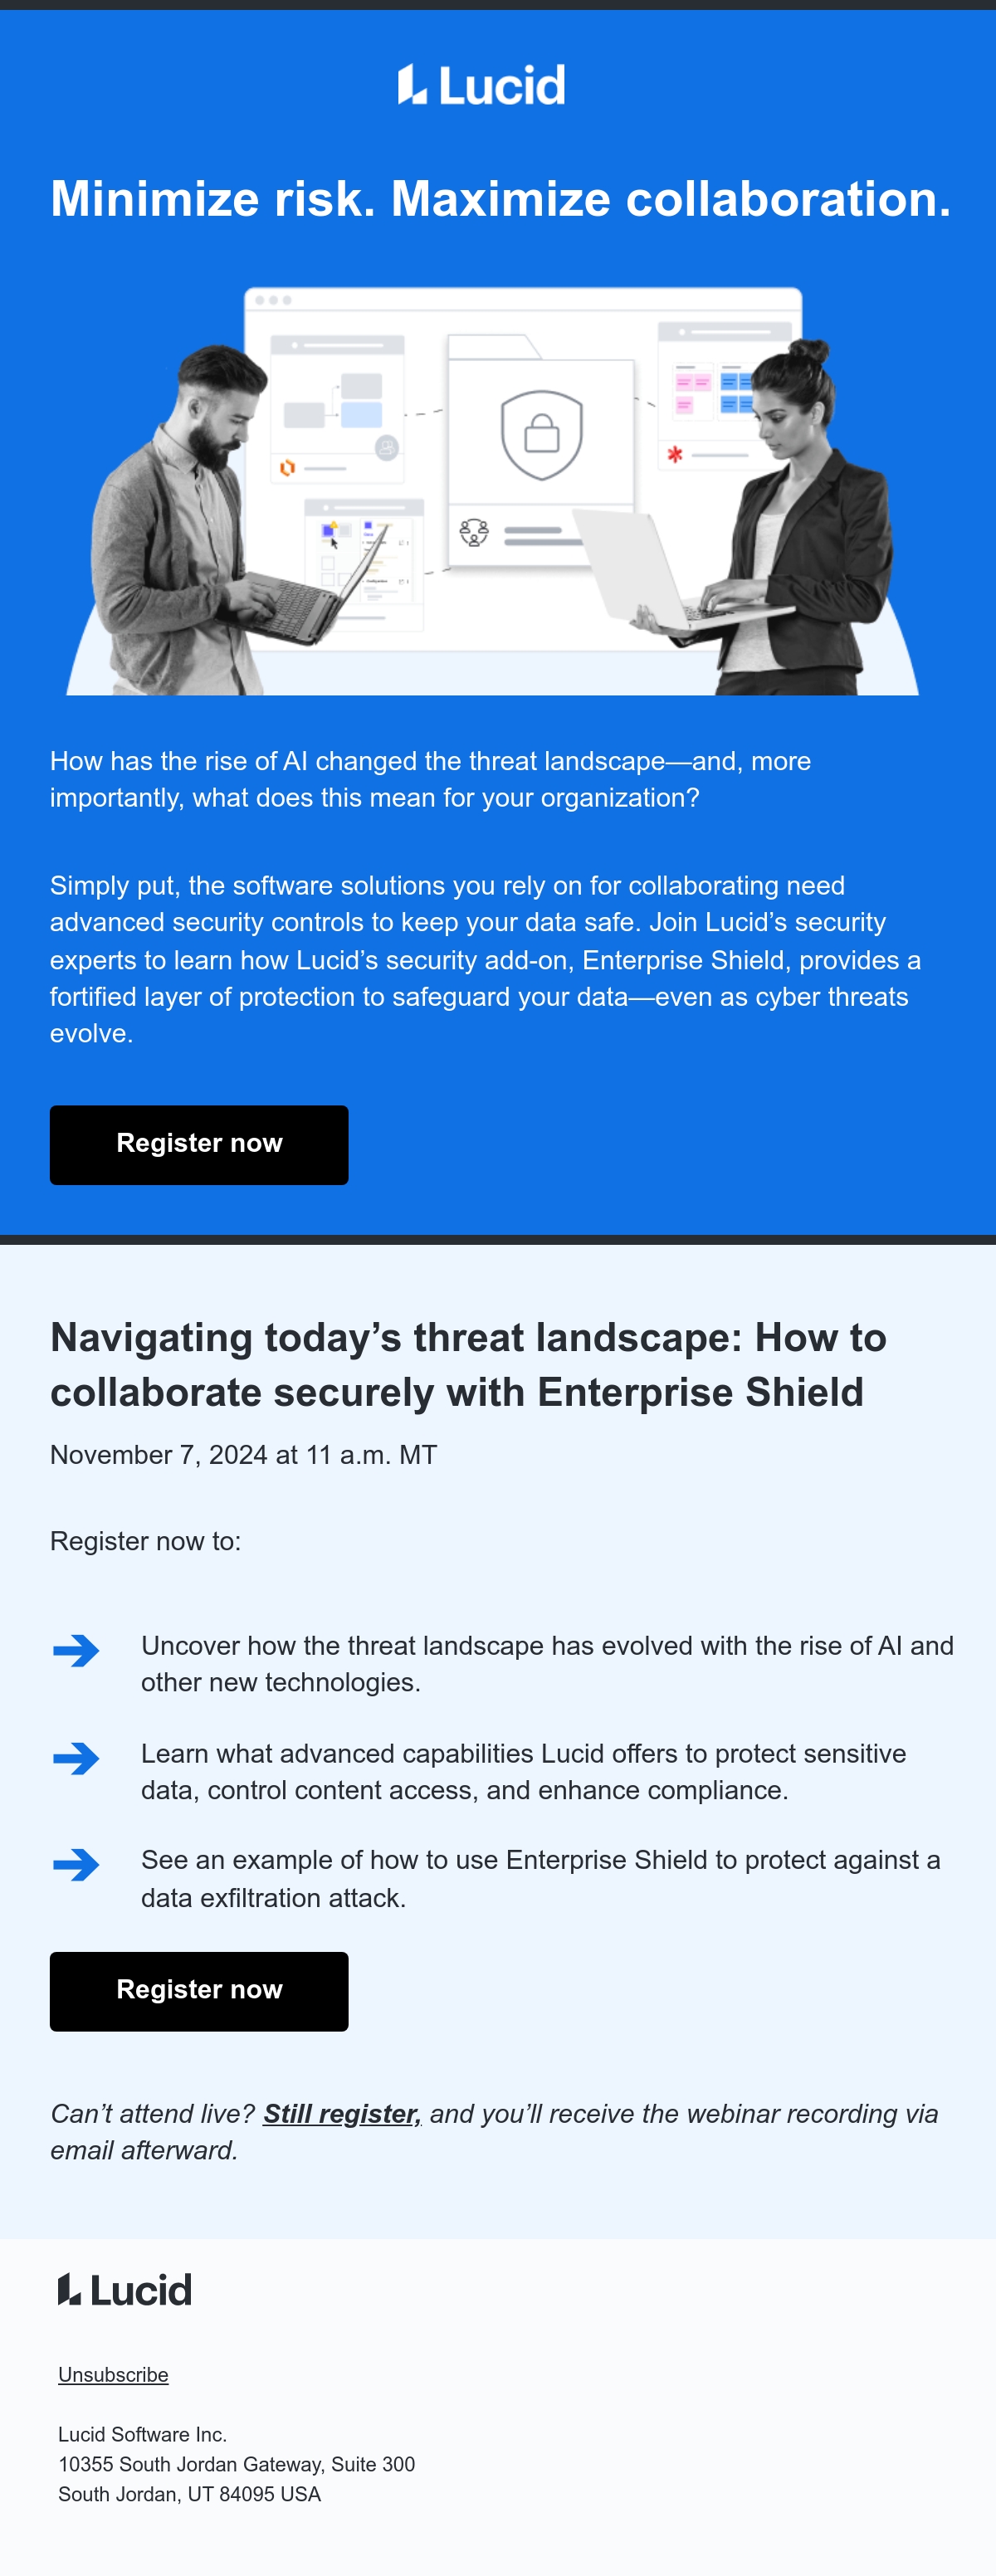Click Register now button in blue section
Image resolution: width=996 pixels, height=2576 pixels.
[199, 1145]
